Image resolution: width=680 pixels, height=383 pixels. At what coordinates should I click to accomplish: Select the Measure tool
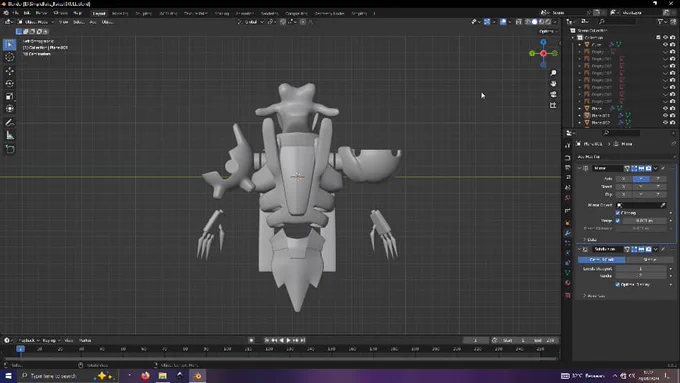pyautogui.click(x=10, y=136)
